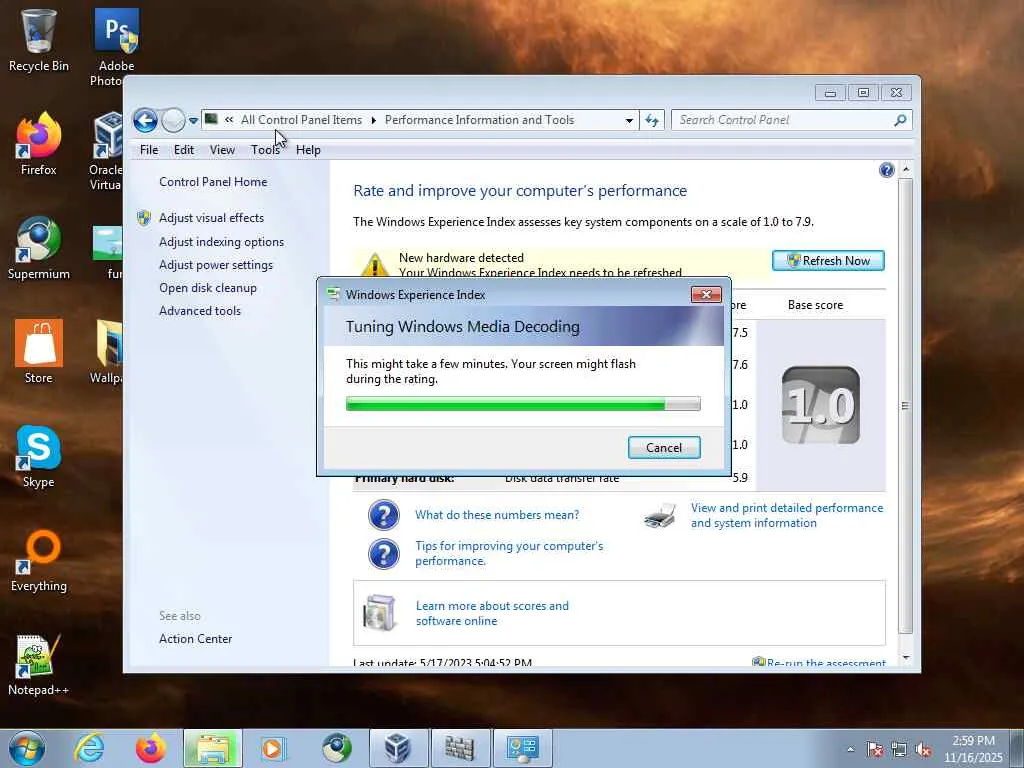
Task: Click View and print detailed performance link
Action: 787,515
